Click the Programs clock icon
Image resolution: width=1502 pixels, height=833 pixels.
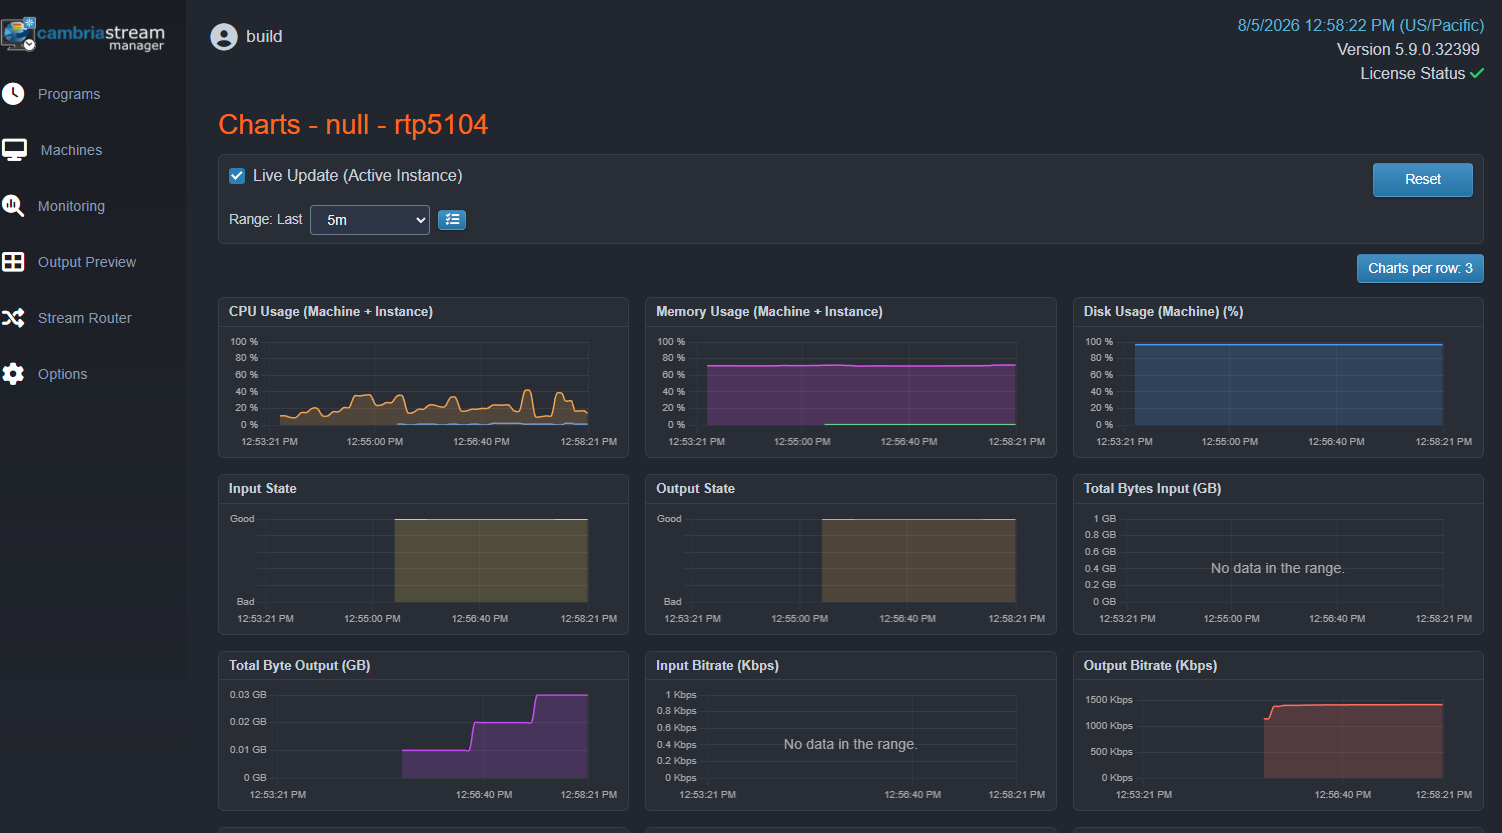point(13,94)
